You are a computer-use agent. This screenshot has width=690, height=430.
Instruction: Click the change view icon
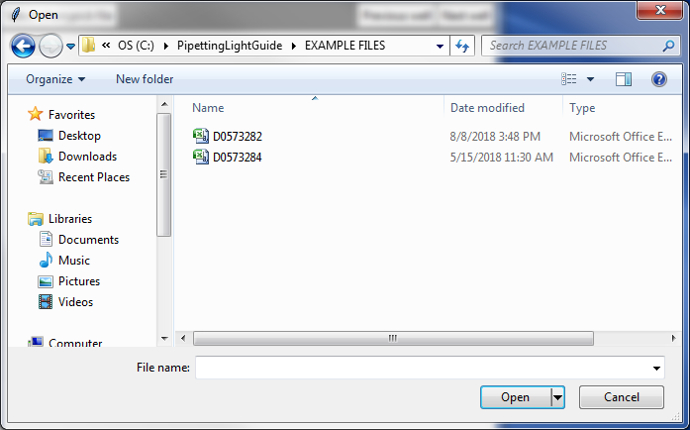(x=569, y=79)
